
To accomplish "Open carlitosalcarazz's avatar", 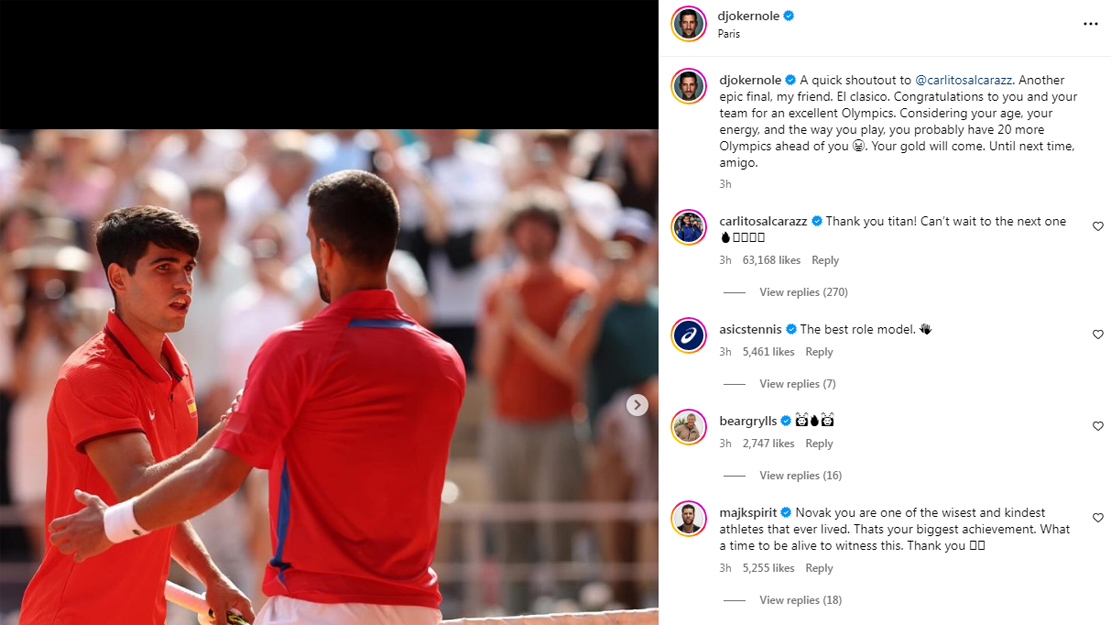I will click(x=689, y=227).
